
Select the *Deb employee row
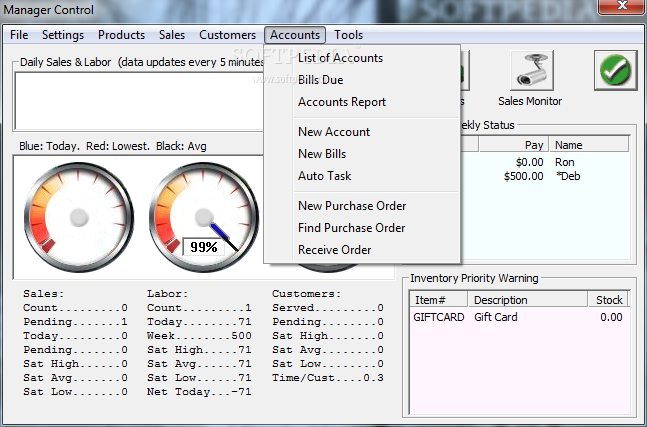pyautogui.click(x=545, y=176)
